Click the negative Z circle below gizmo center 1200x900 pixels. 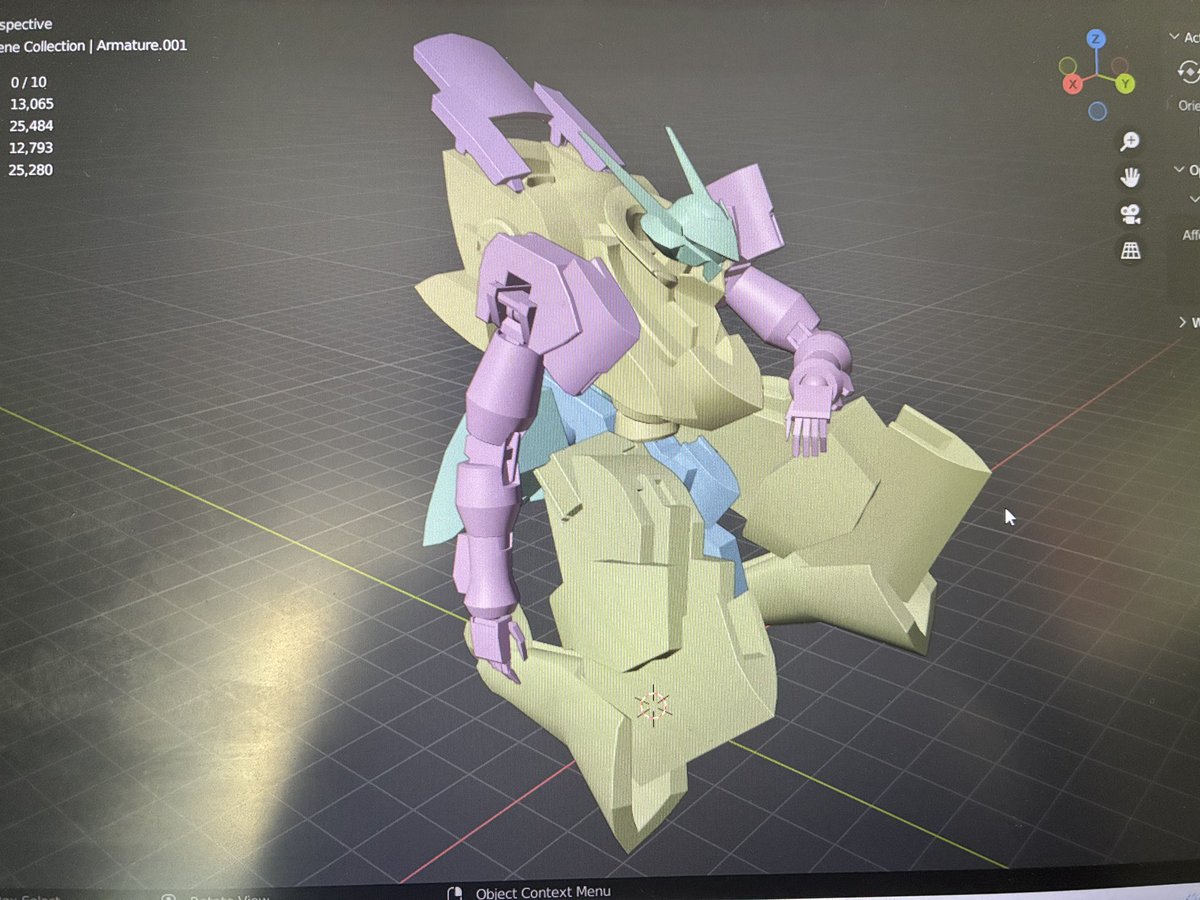click(1098, 110)
